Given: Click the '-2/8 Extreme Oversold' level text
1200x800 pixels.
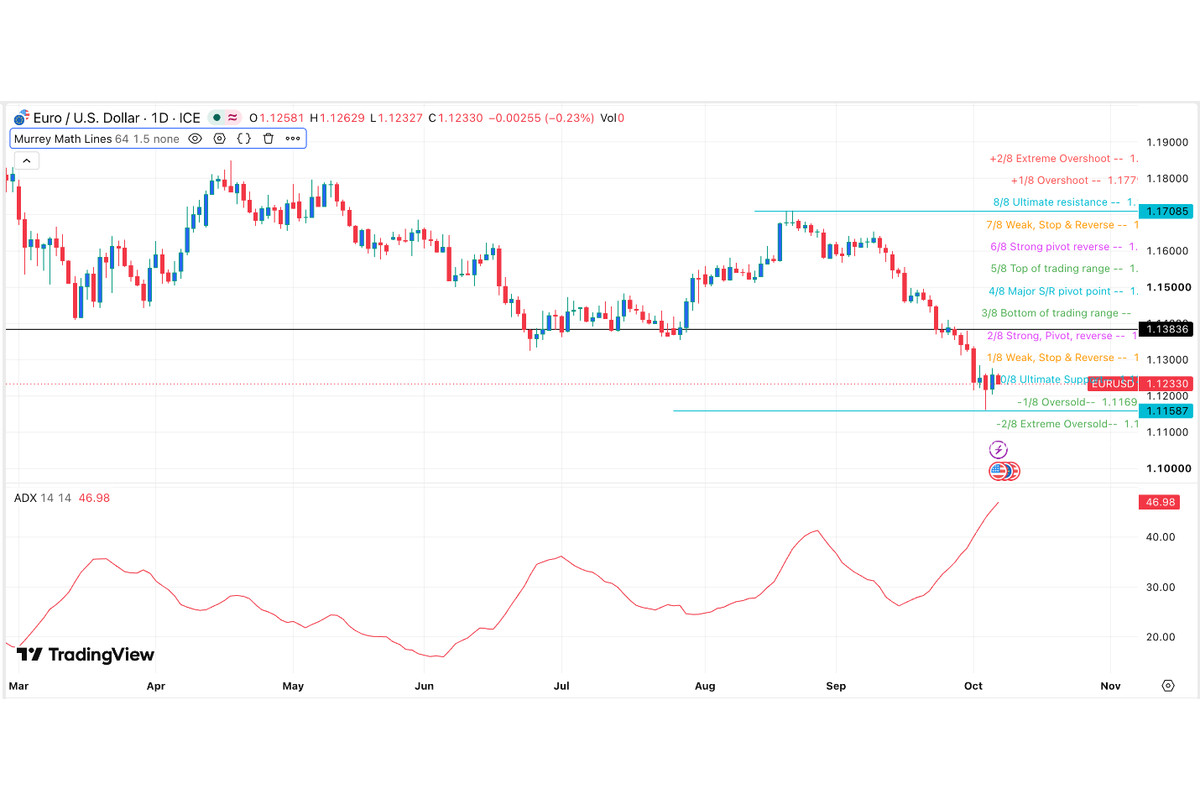Looking at the screenshot, I should pos(1052,424).
